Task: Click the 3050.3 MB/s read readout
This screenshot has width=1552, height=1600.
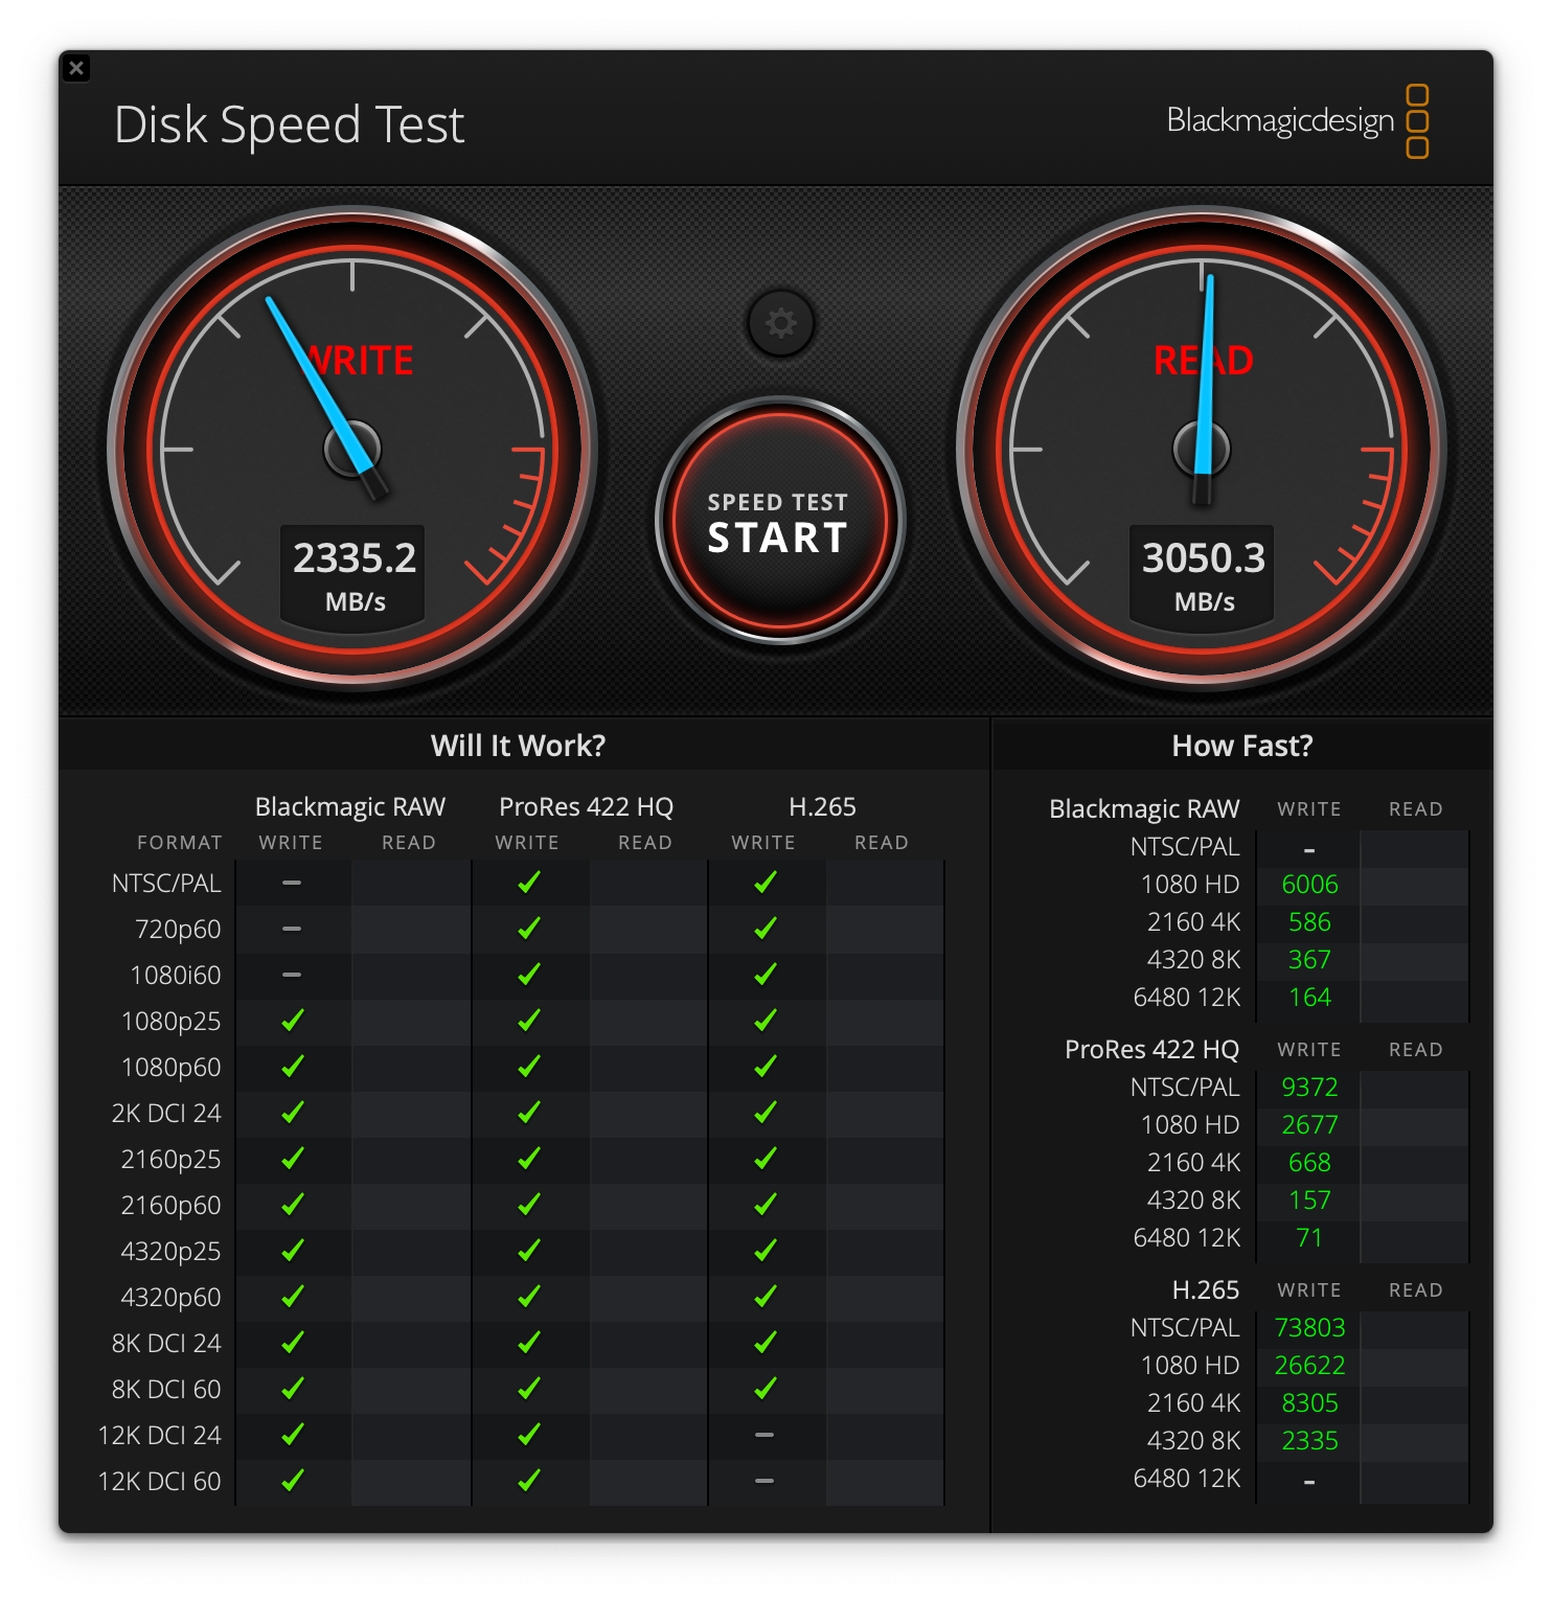Action: point(1203,576)
